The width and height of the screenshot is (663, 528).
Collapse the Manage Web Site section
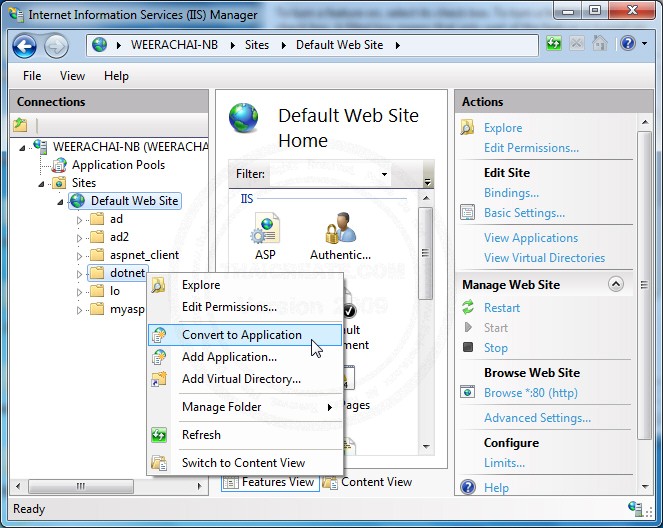pos(616,284)
